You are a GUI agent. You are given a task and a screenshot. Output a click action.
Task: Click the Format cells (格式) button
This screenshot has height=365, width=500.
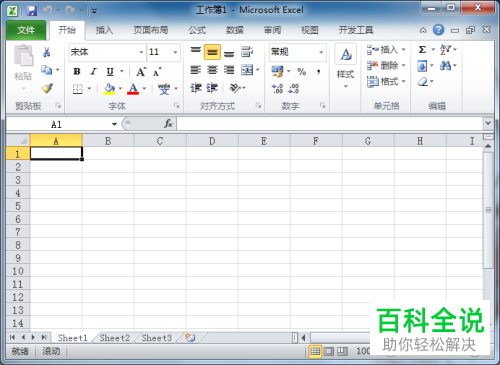(386, 81)
